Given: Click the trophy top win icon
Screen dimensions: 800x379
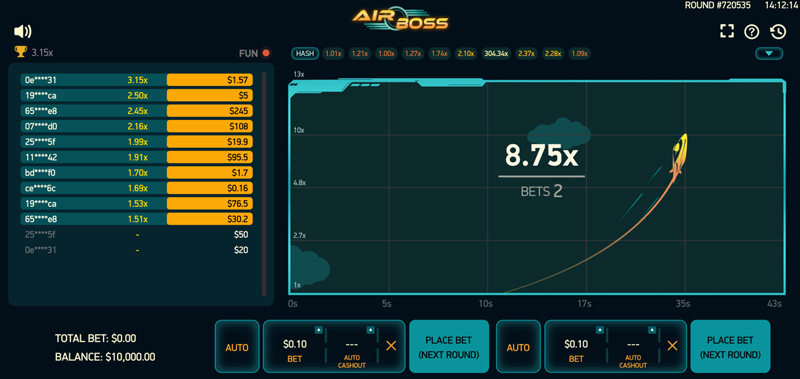Looking at the screenshot, I should tap(20, 52).
